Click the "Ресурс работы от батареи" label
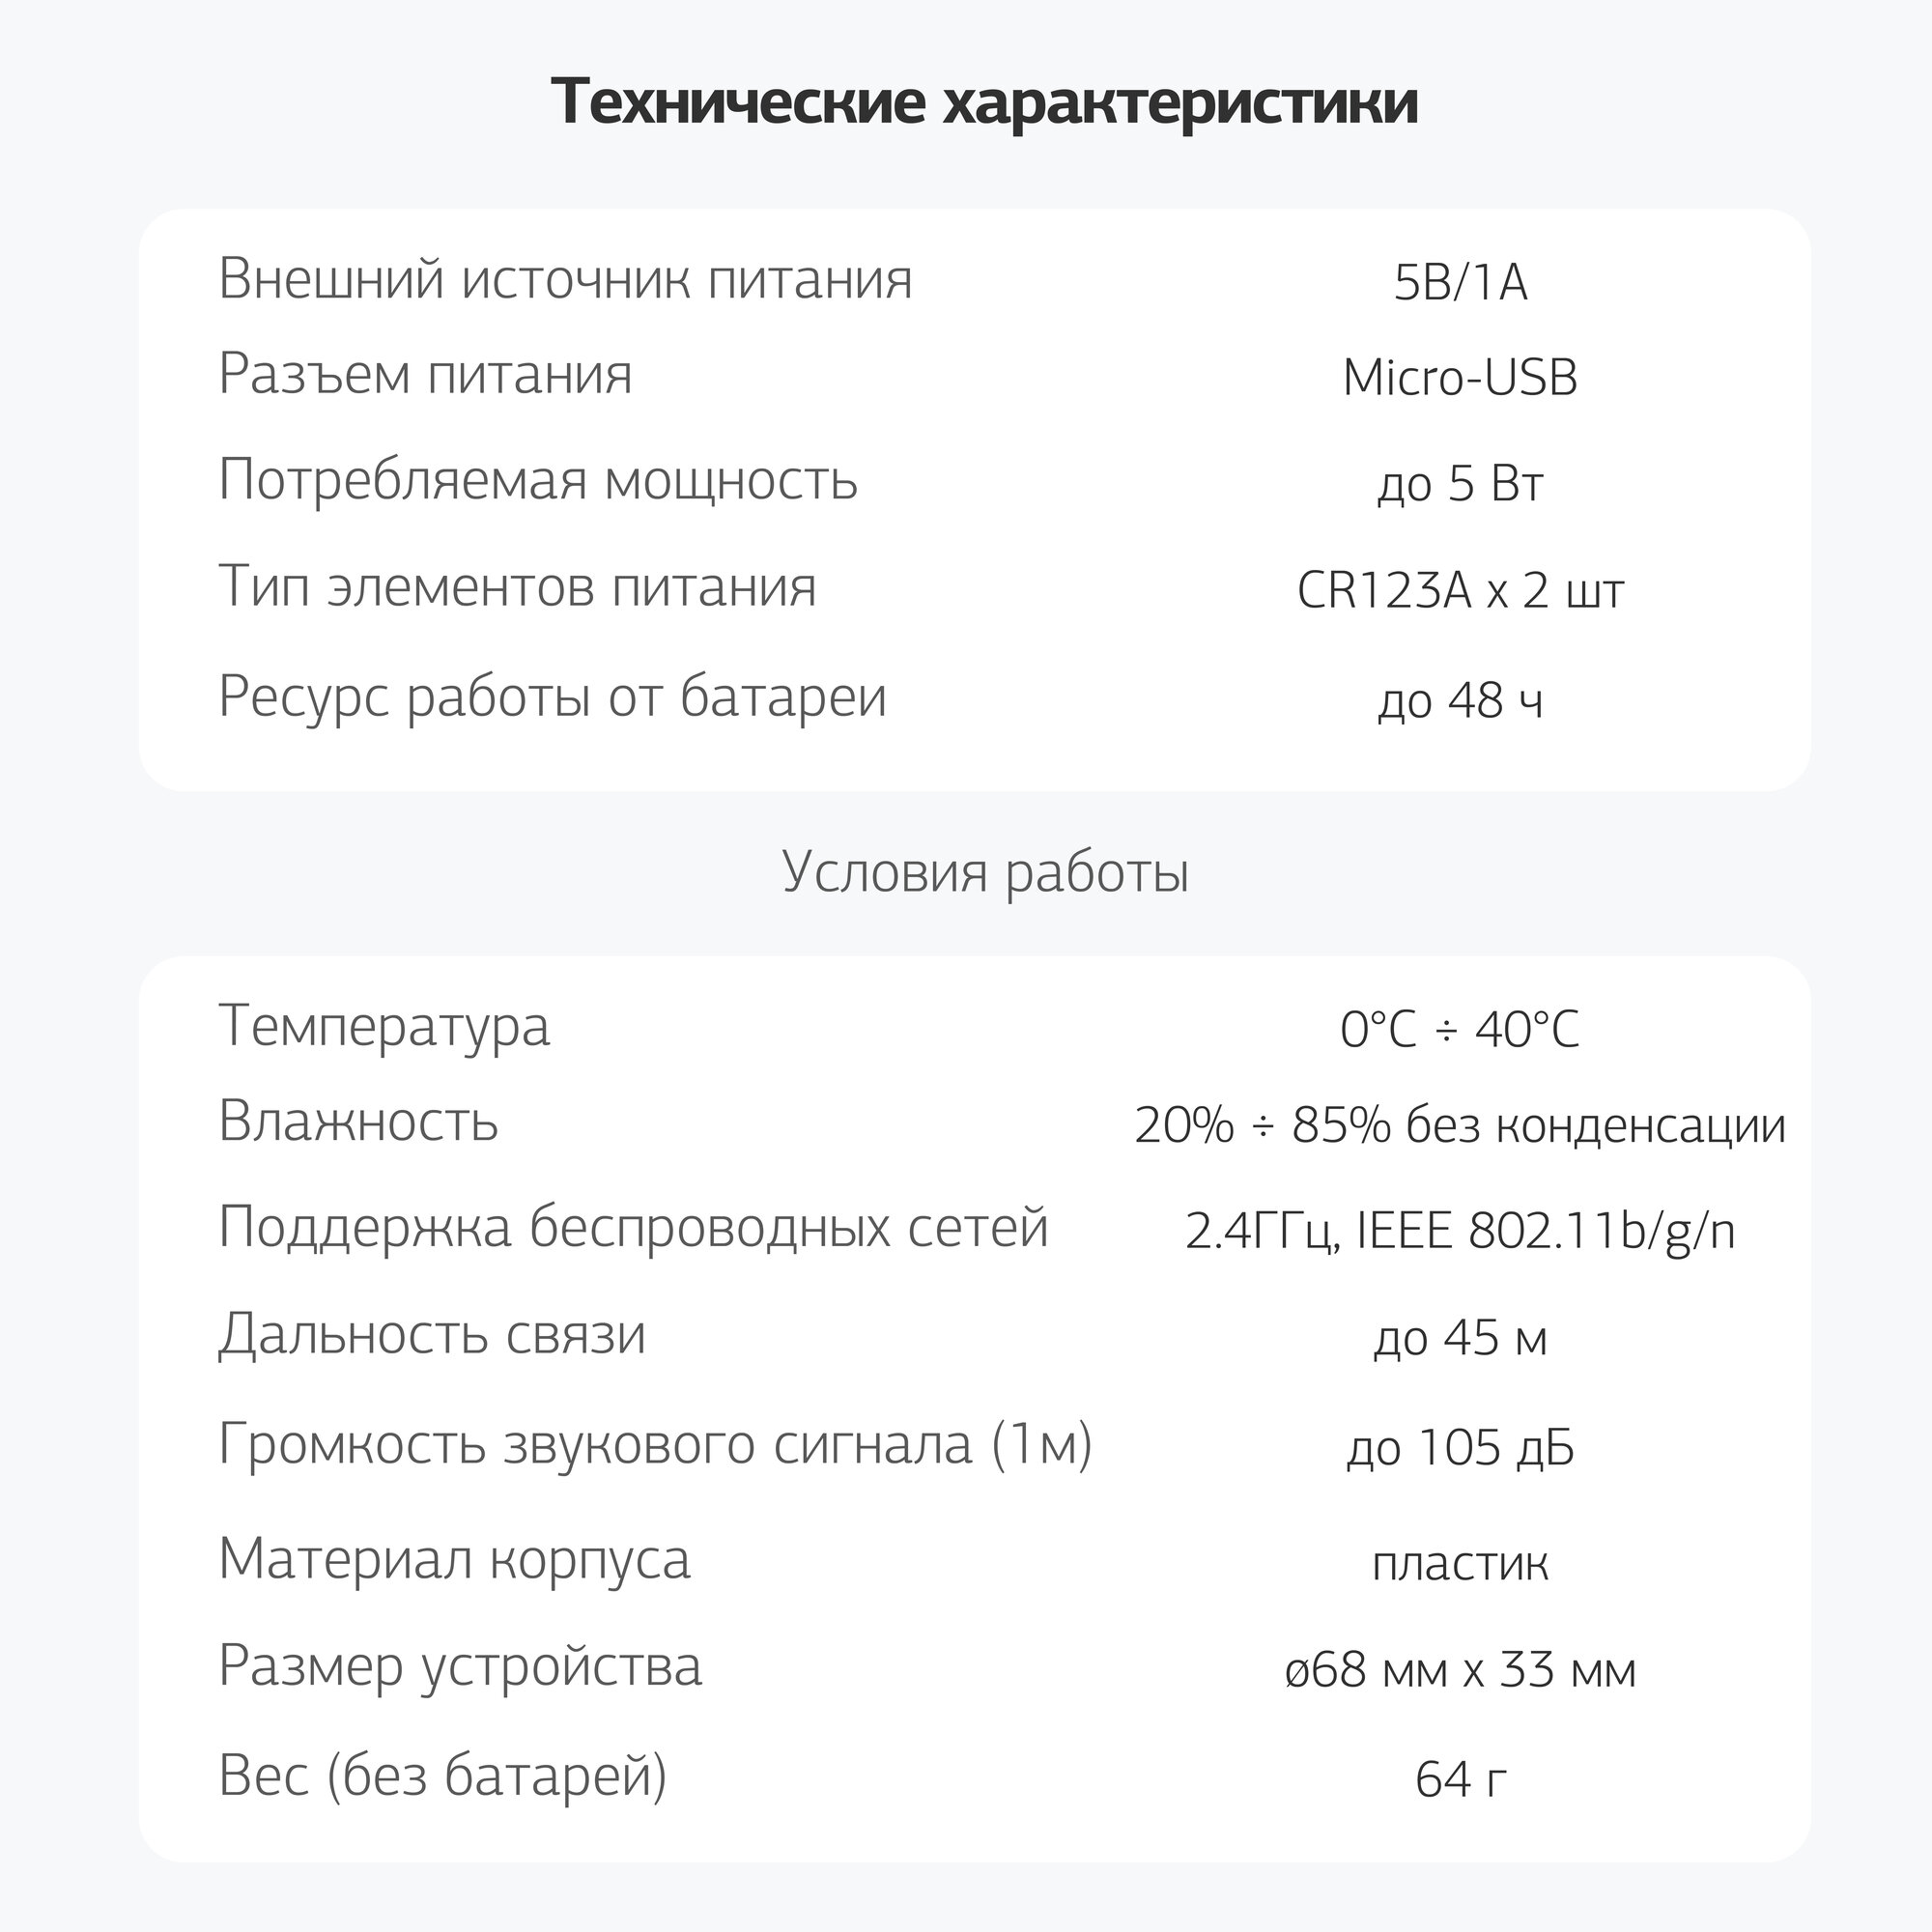 (x=552, y=696)
